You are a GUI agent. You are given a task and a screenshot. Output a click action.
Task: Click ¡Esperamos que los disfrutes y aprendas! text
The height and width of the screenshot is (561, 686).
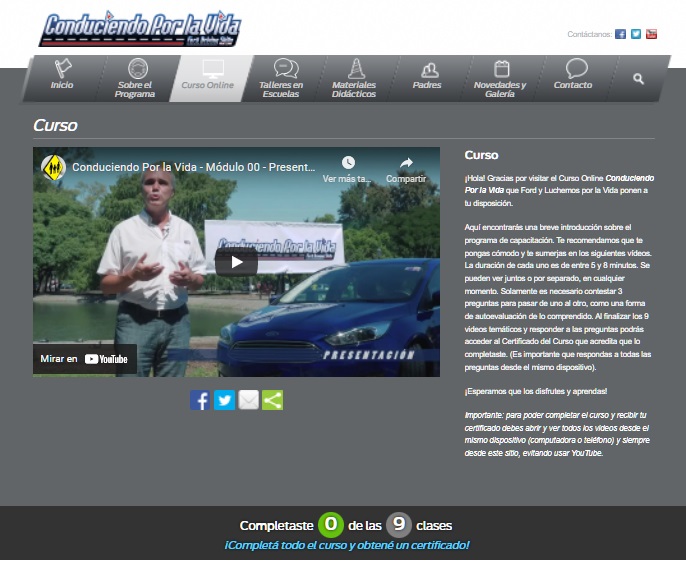pyautogui.click(x=536, y=391)
